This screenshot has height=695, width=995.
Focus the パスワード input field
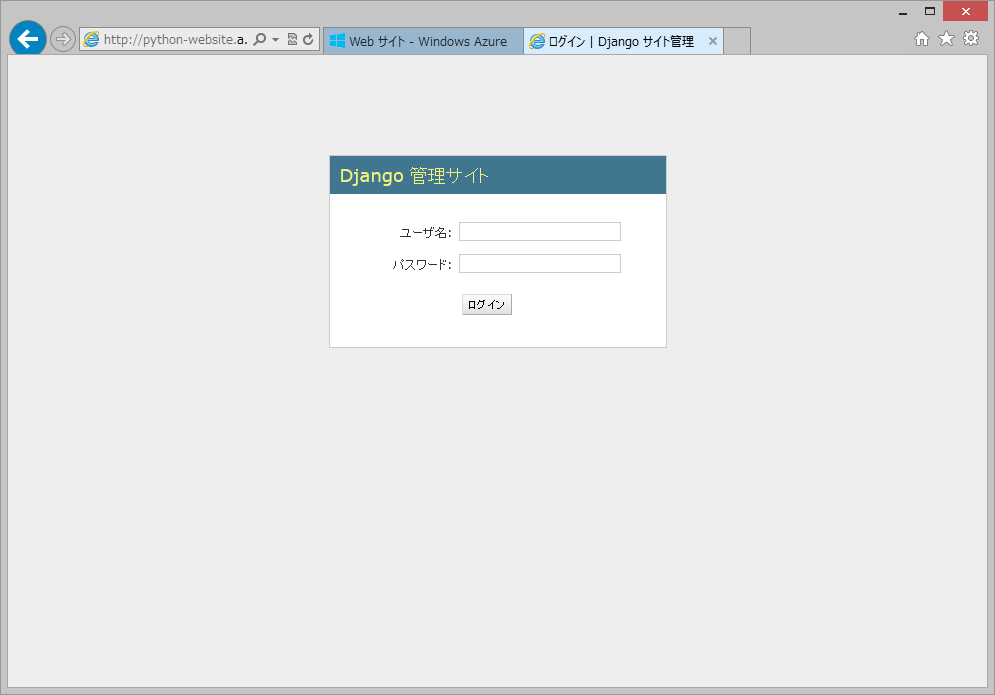coord(539,264)
